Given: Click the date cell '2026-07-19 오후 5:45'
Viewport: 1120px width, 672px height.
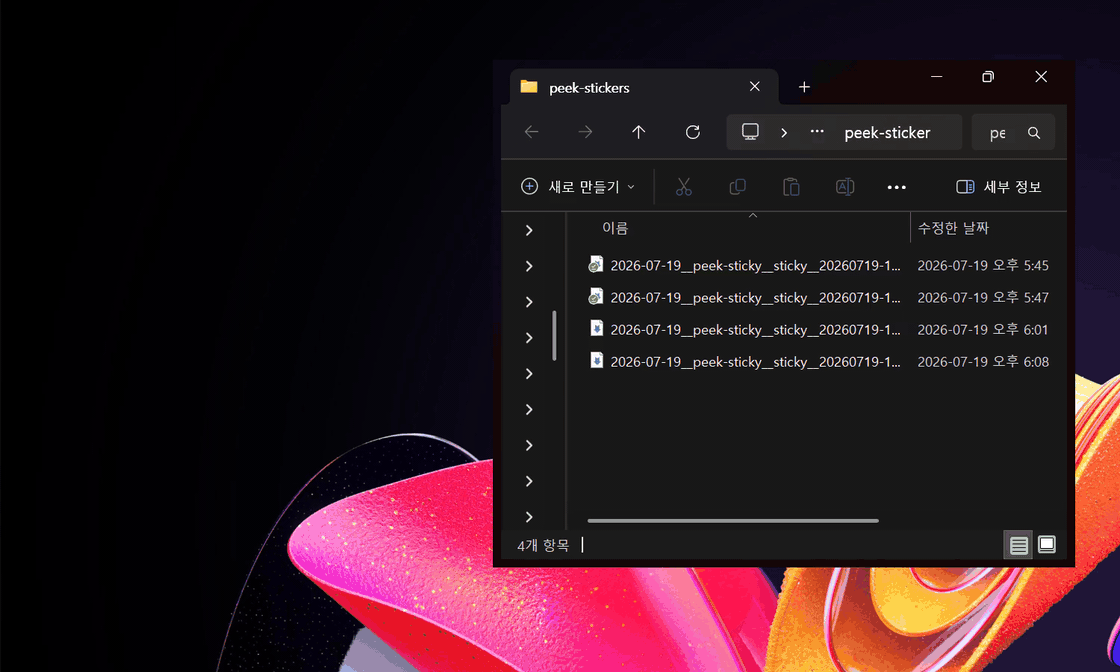Looking at the screenshot, I should coord(983,265).
